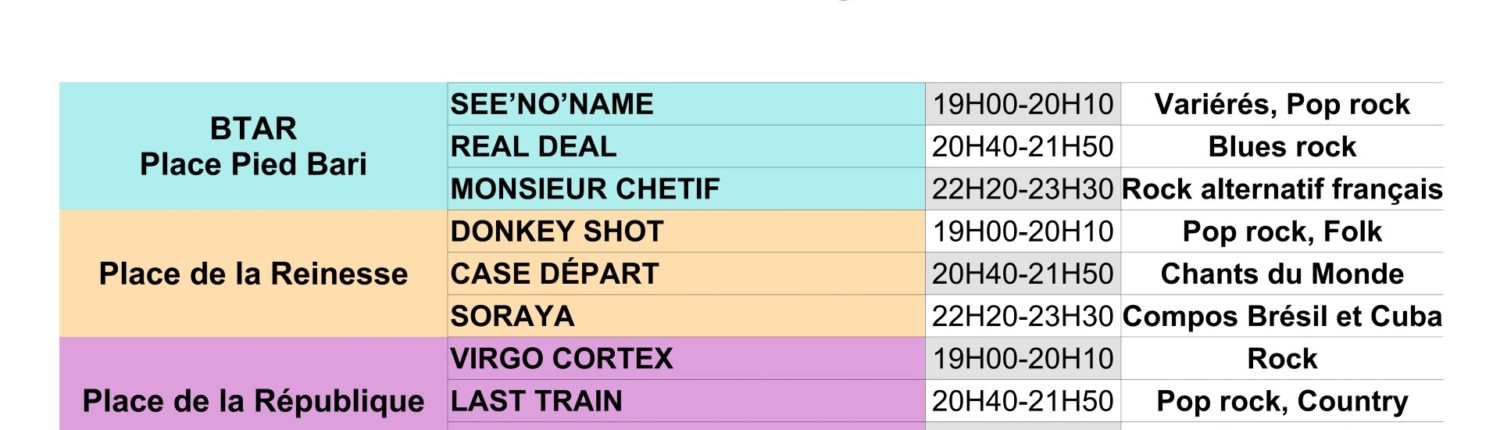Image resolution: width=1500 pixels, height=430 pixels.
Task: Select the Place de la Reinesse cell
Action: pos(253,274)
